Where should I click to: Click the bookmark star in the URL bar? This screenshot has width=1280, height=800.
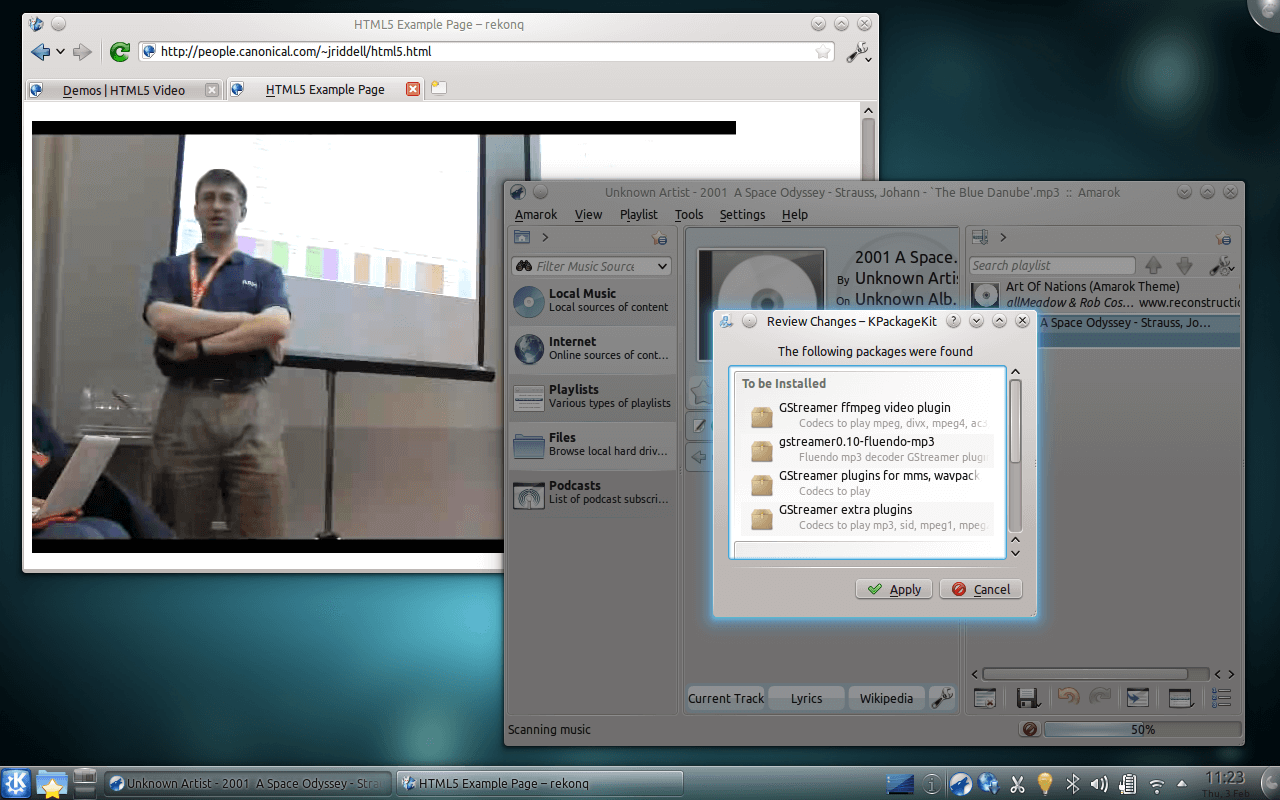point(822,52)
